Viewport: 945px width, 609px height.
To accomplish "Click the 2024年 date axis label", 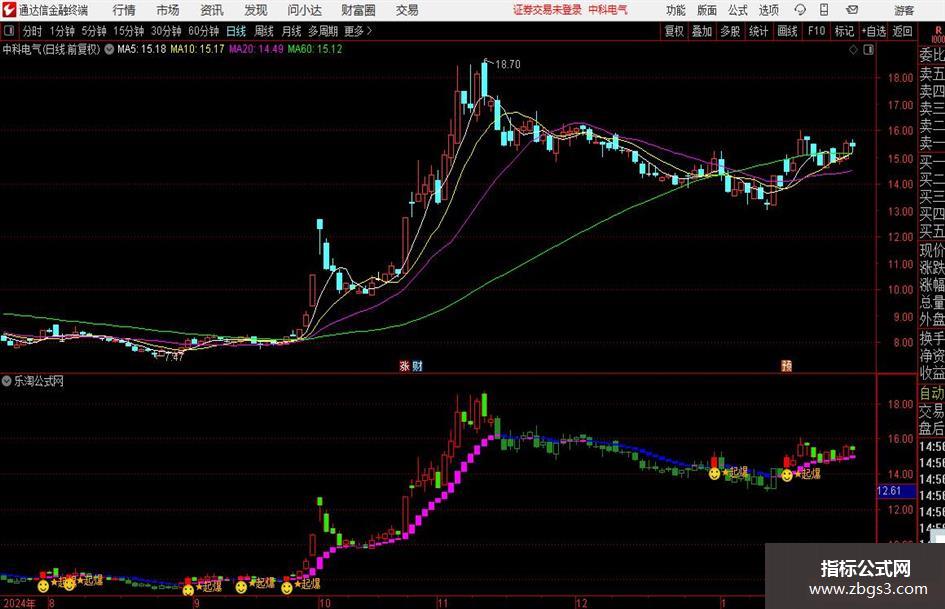I will pyautogui.click(x=19, y=602).
